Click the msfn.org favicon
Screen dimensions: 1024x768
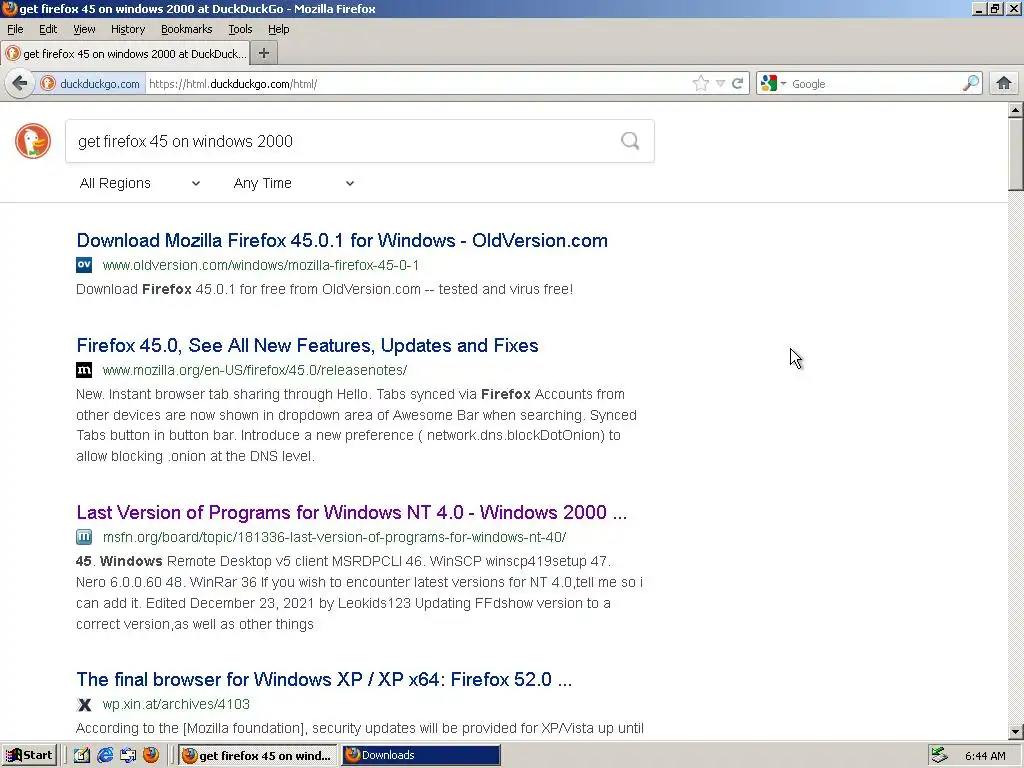84,537
